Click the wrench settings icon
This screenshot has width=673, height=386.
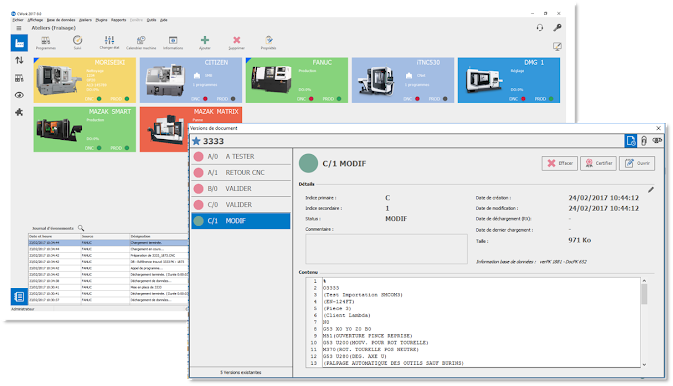click(557, 28)
